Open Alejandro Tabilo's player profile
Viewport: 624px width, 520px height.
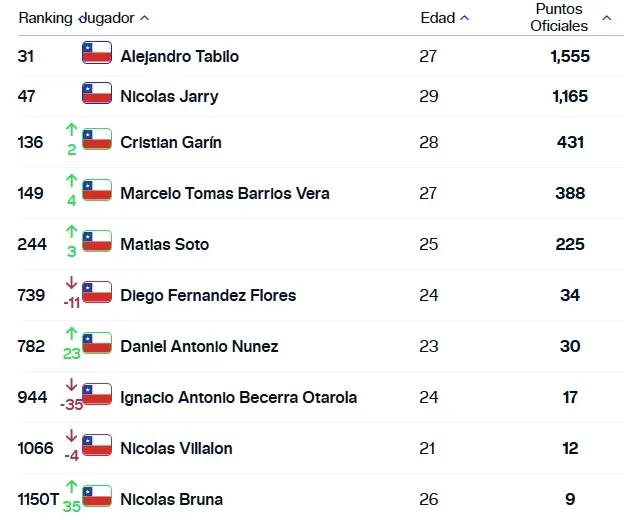coord(179,56)
